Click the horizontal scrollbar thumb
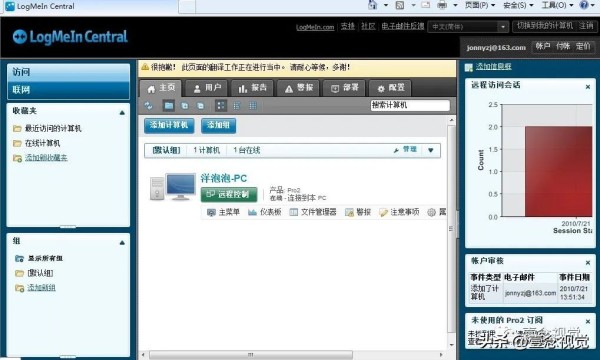600x360 pixels. pos(251,355)
